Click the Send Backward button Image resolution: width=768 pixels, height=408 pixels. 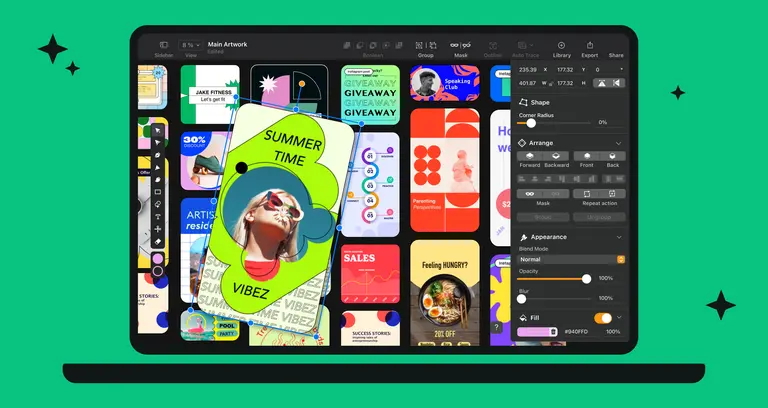pyautogui.click(x=556, y=156)
